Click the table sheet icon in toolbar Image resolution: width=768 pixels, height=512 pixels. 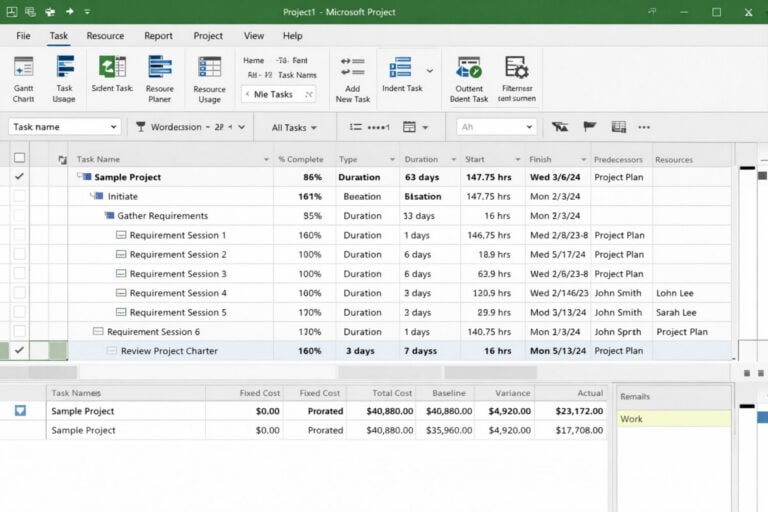[x=619, y=127]
